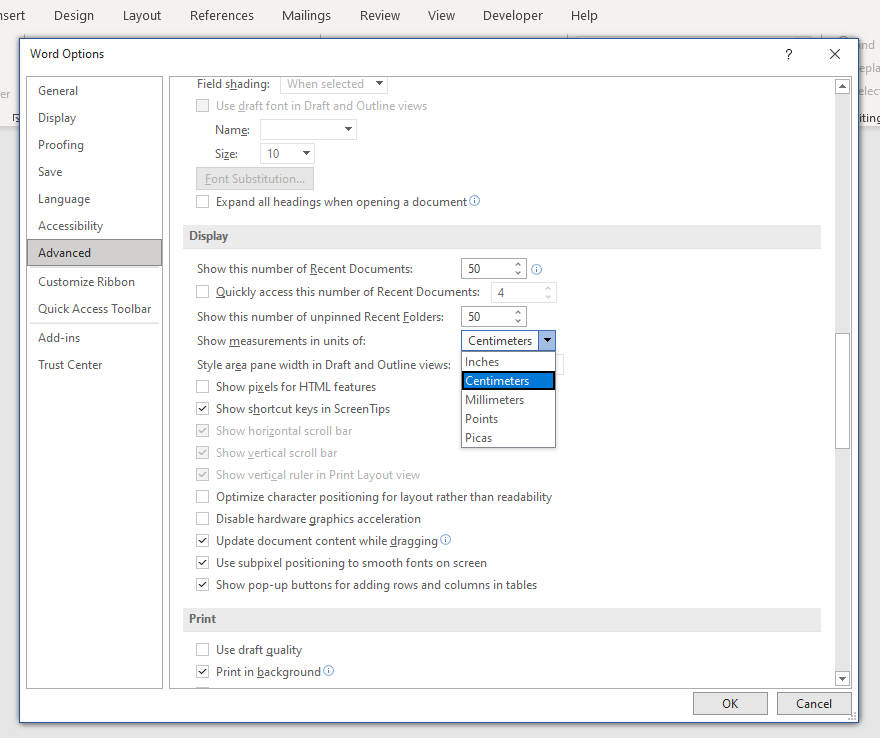Toggle Expand all headings when opening a document
880x738 pixels.
click(x=203, y=201)
